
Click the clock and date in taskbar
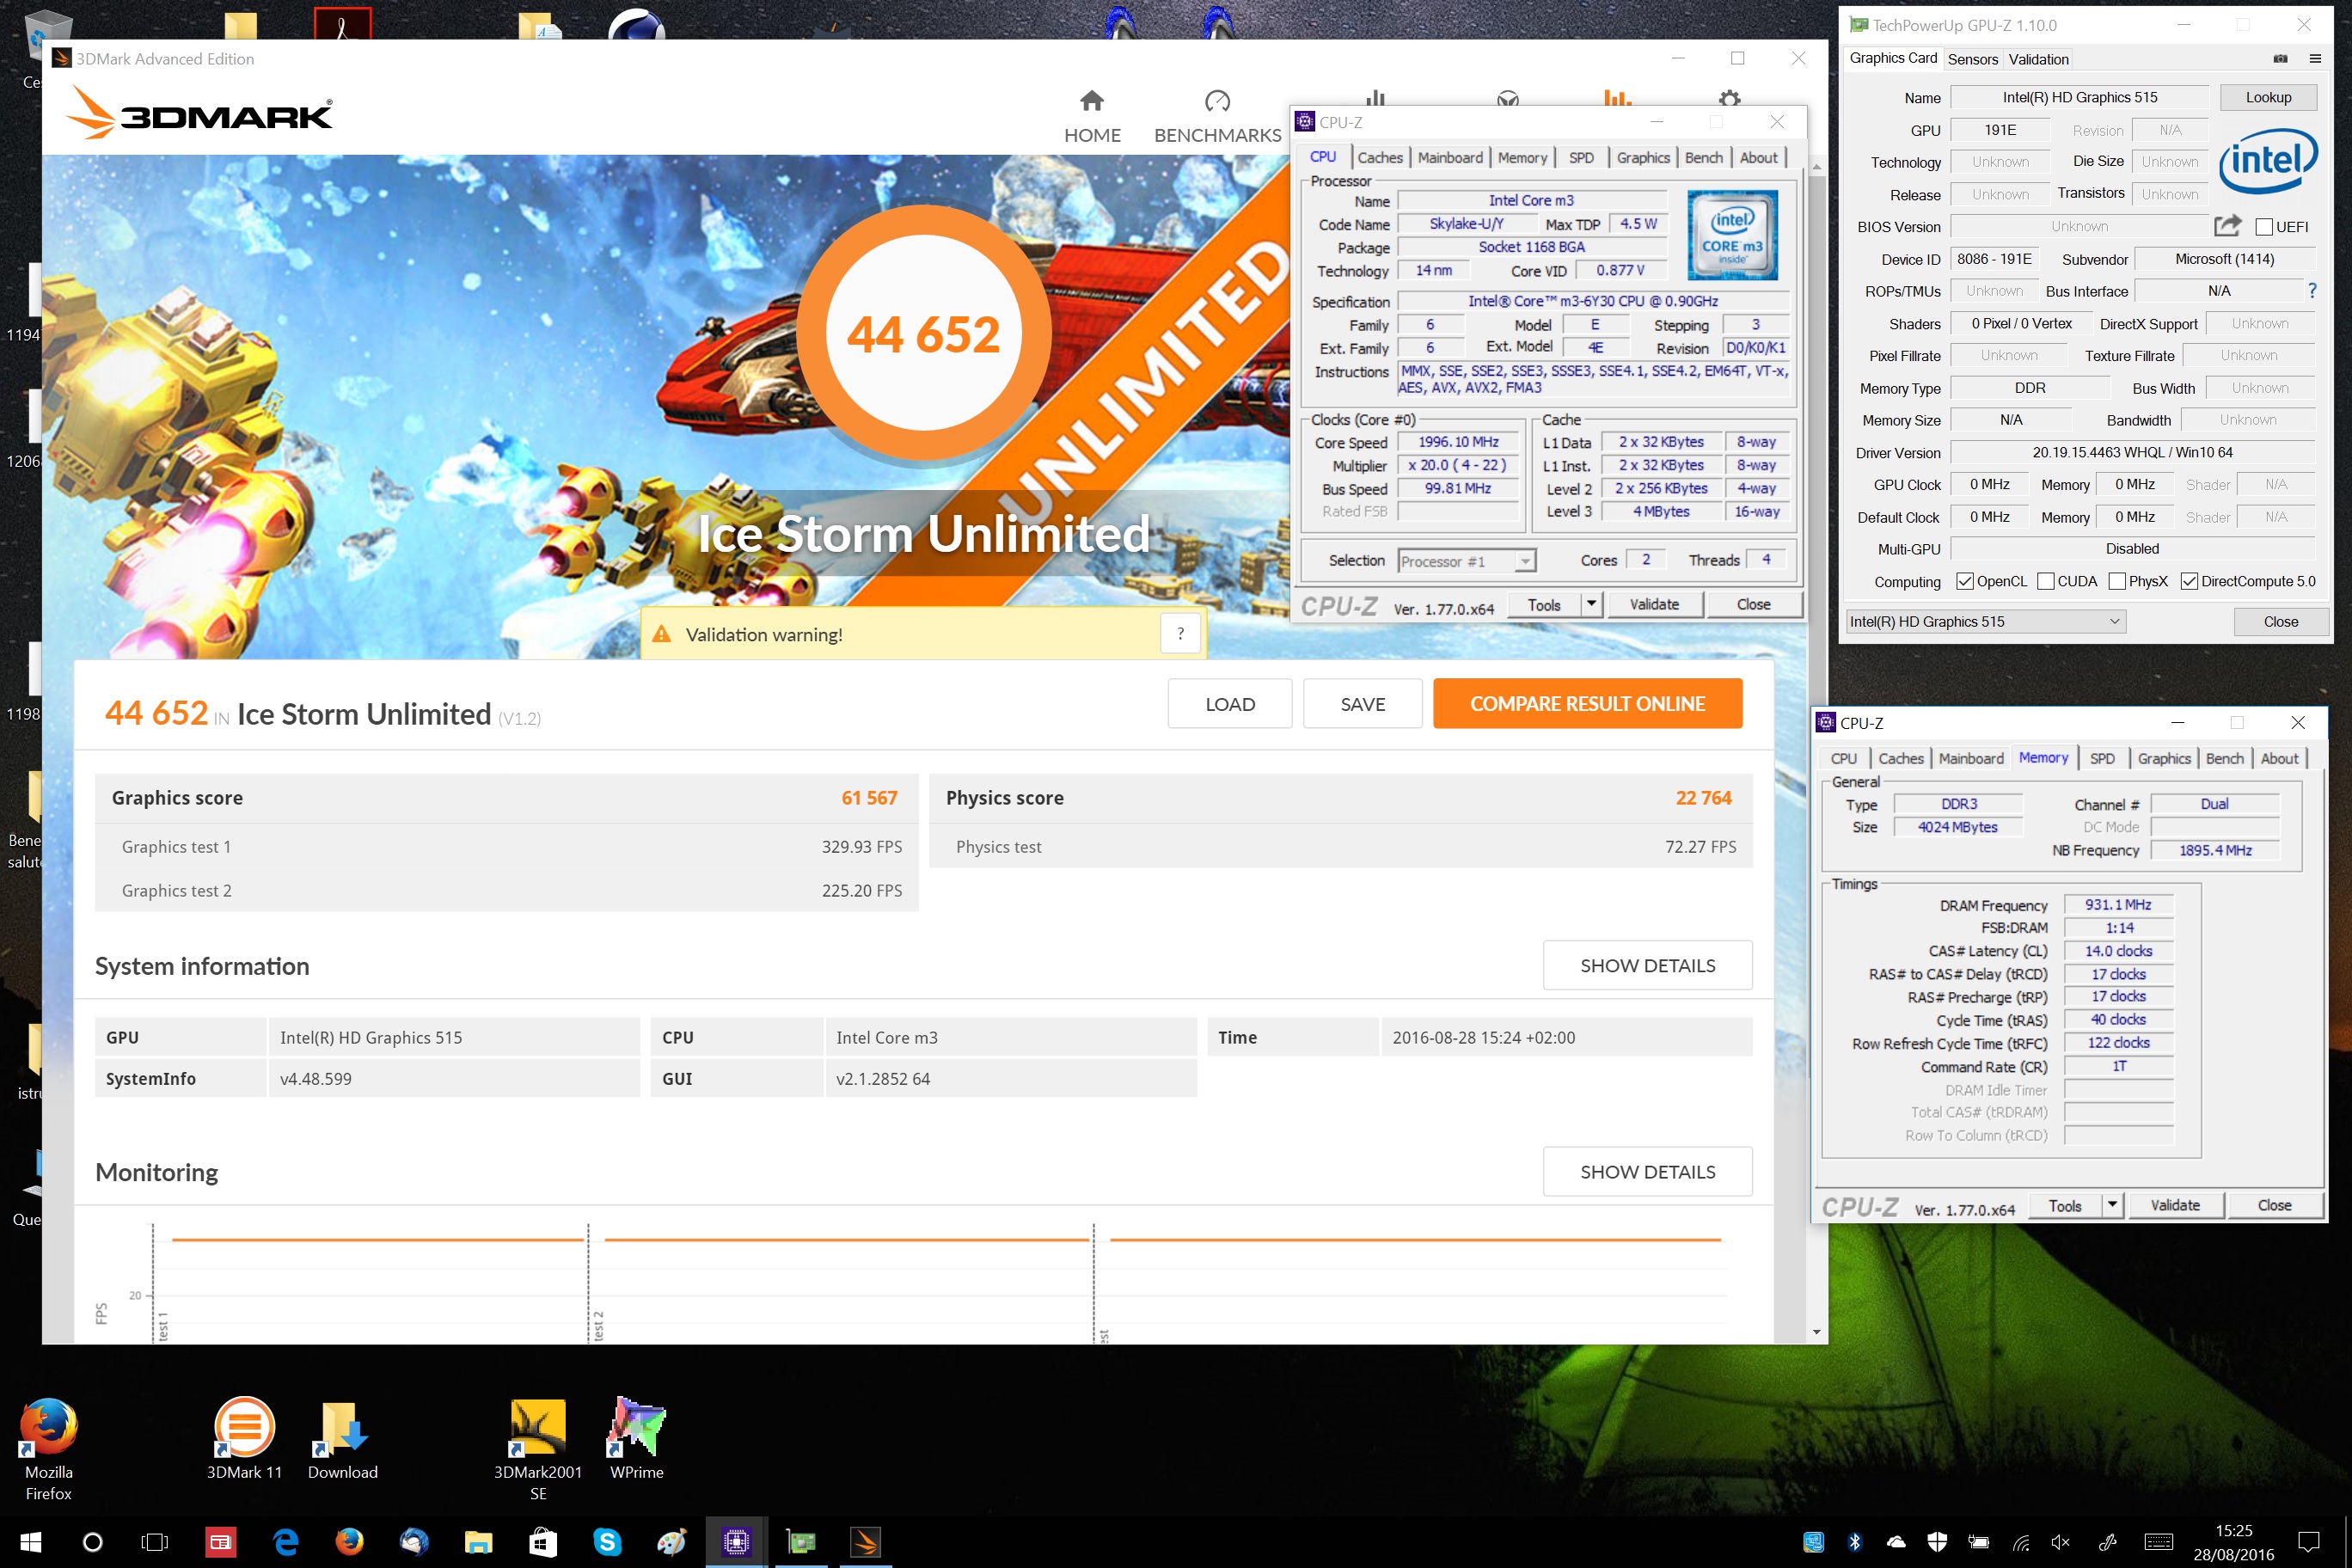click(x=2233, y=1542)
